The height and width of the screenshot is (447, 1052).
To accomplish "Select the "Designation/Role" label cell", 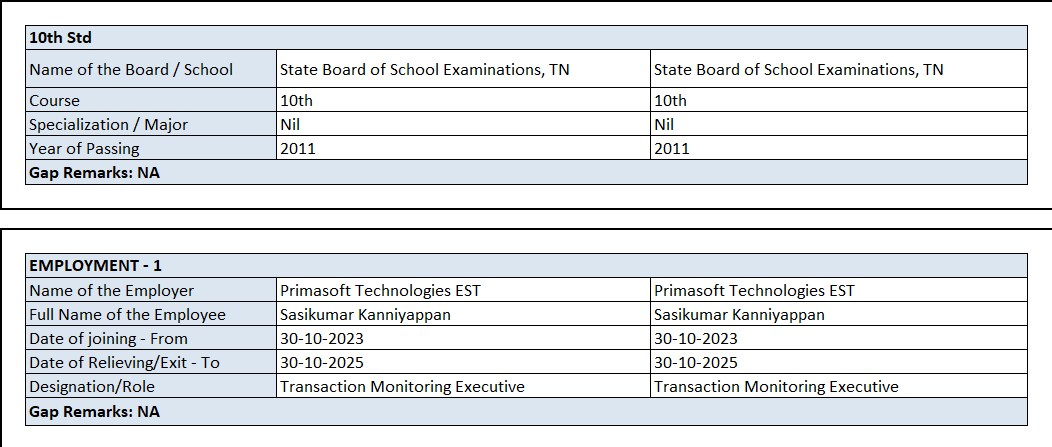I will pyautogui.click(x=93, y=386).
